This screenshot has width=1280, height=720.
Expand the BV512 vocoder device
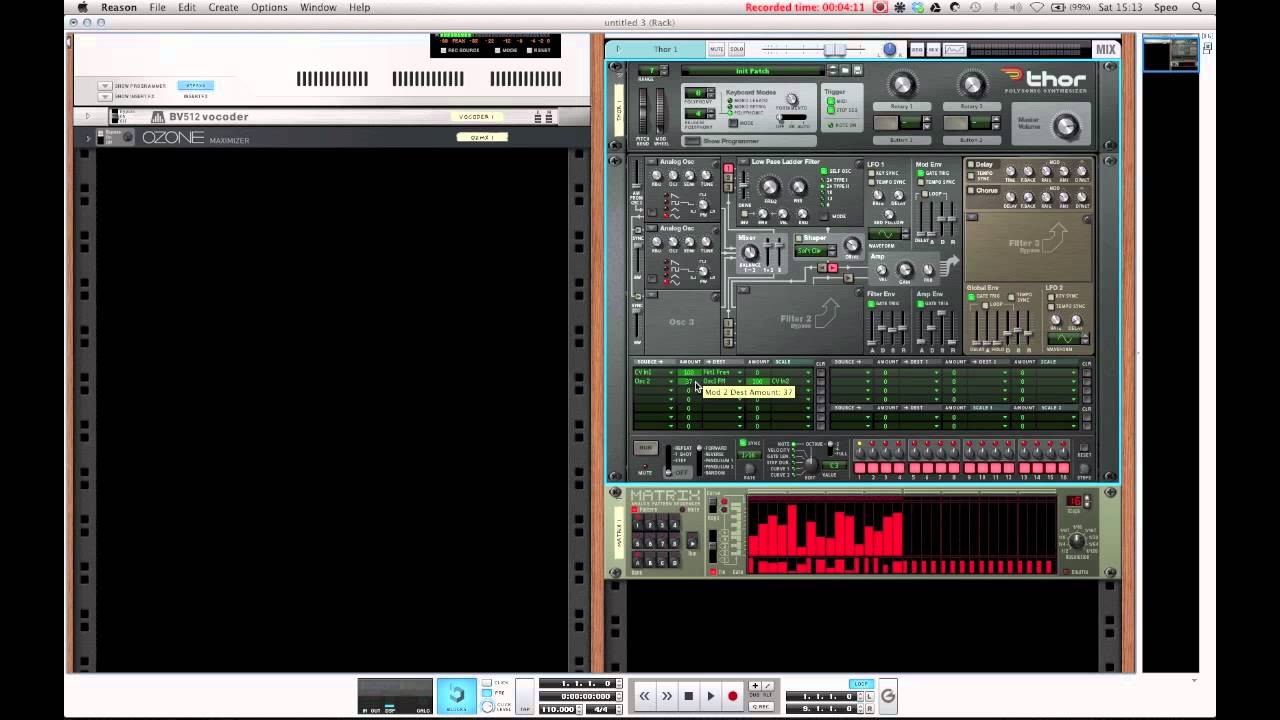[87, 116]
